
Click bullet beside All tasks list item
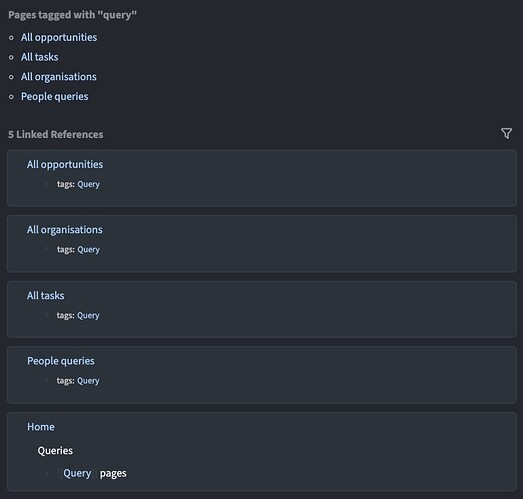pyautogui.click(x=11, y=57)
